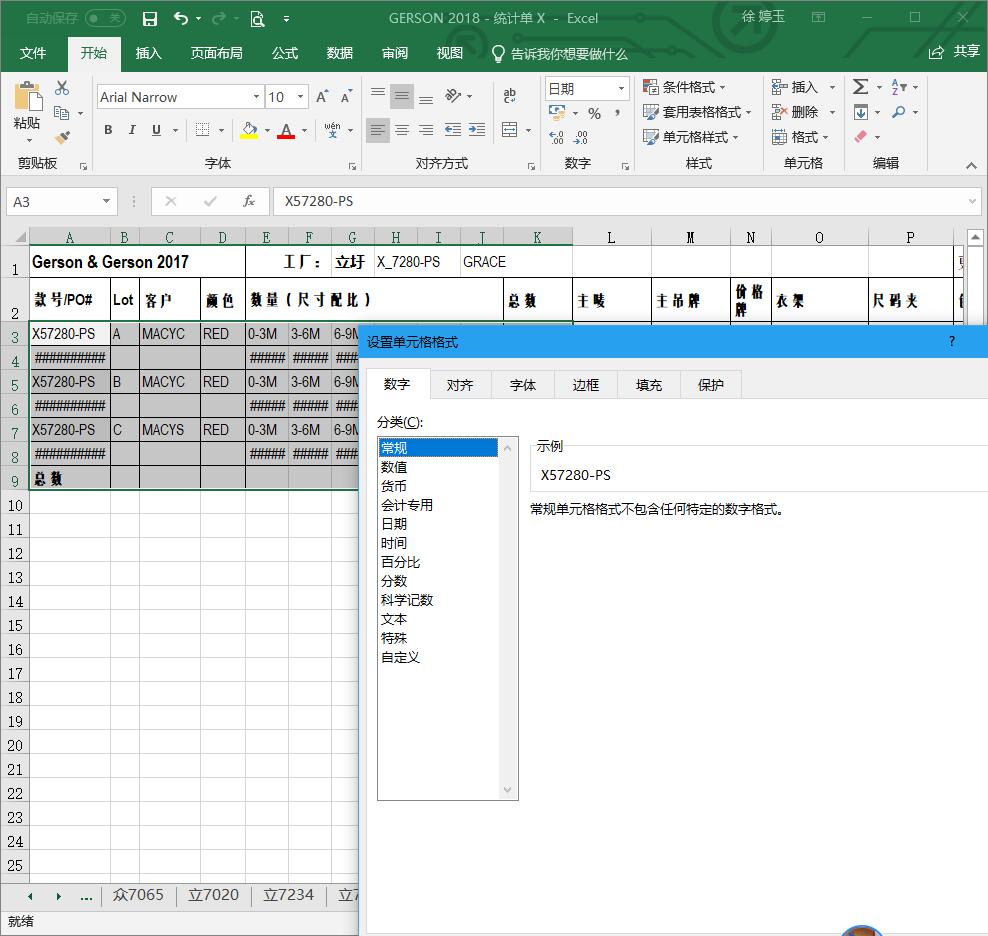Open the 填充 tab in format dialog

tap(648, 385)
